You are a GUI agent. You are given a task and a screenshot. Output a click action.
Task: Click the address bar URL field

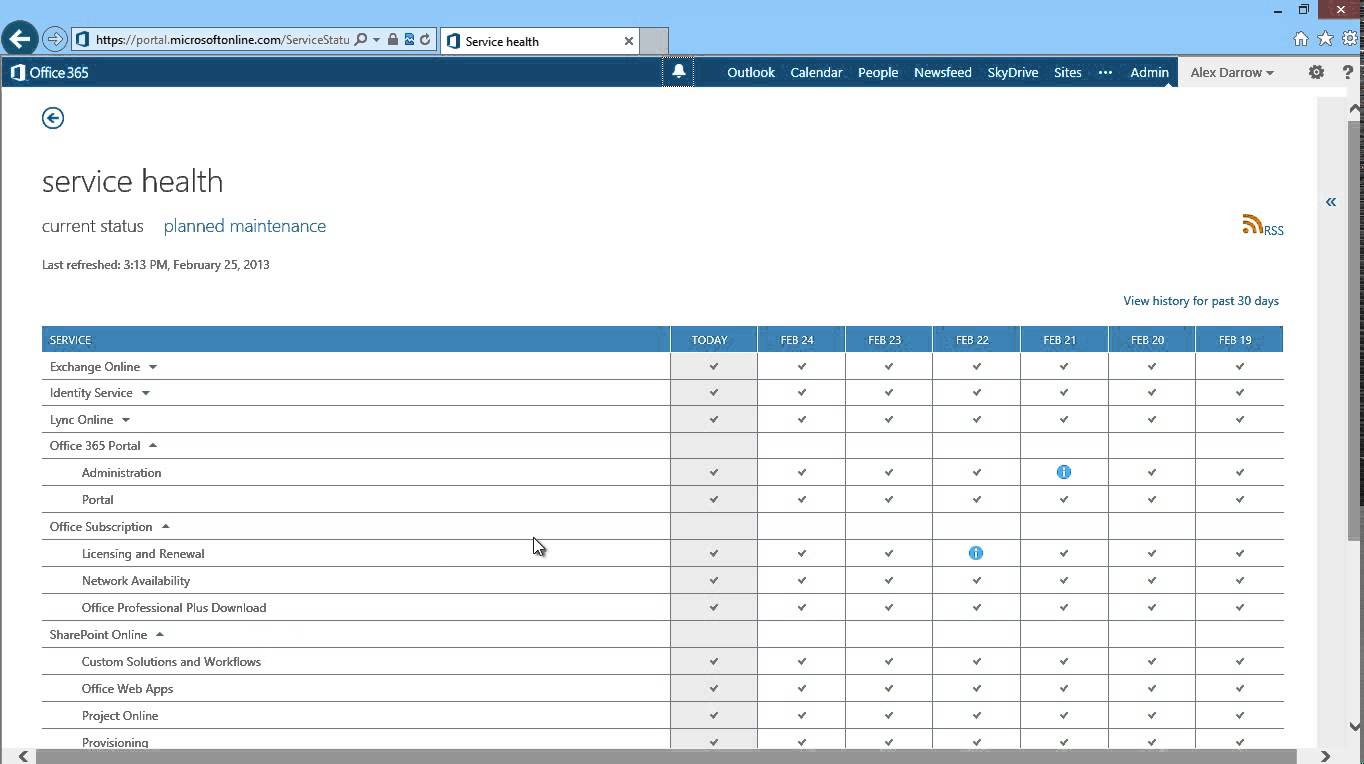pyautogui.click(x=222, y=40)
